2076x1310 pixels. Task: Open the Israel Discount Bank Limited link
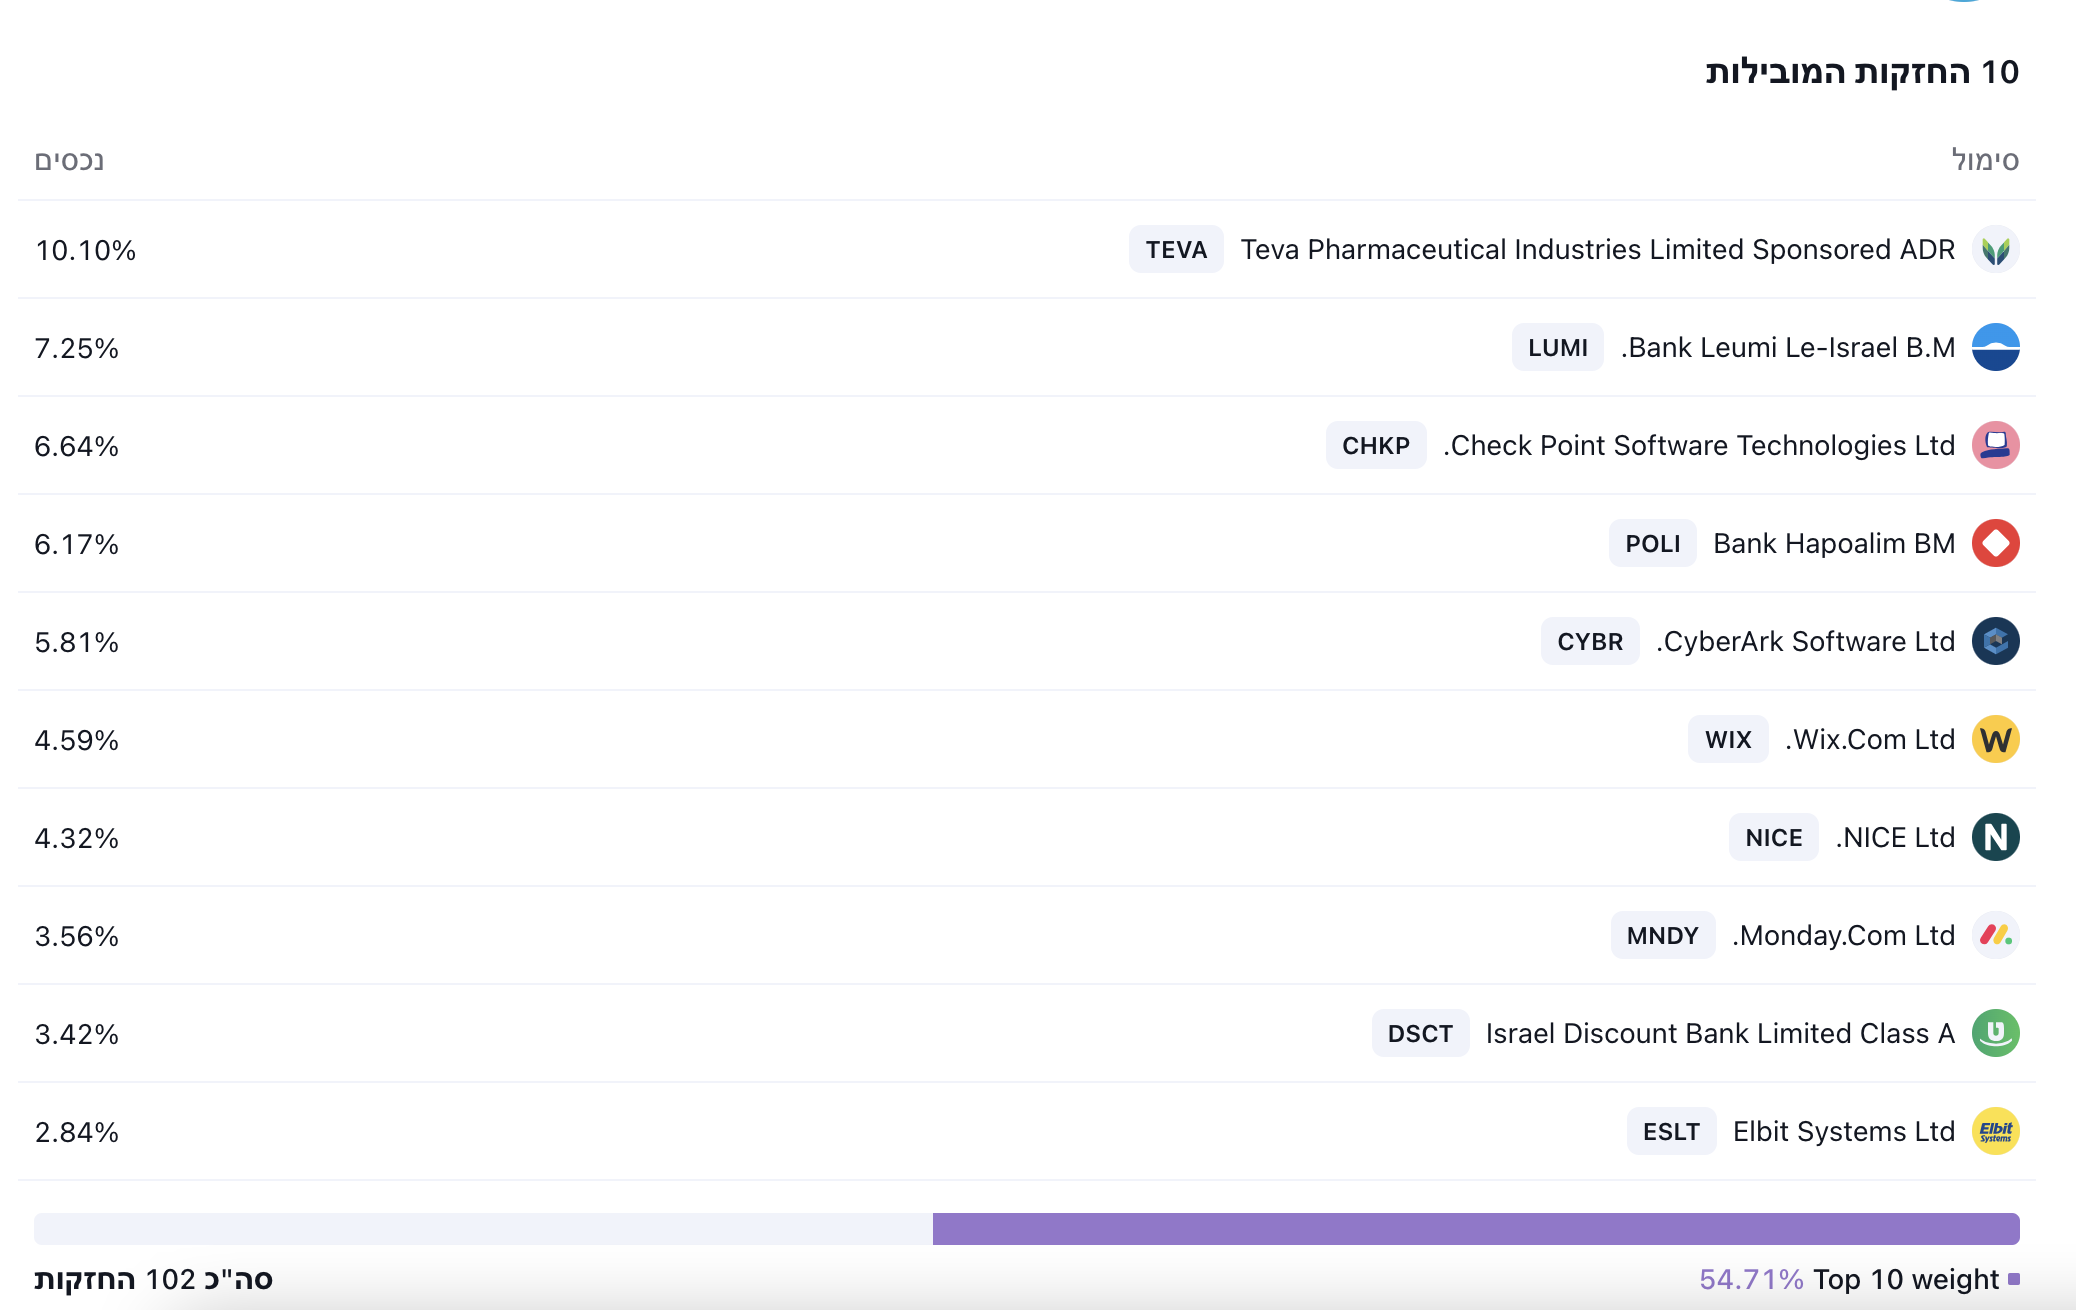click(1719, 1033)
